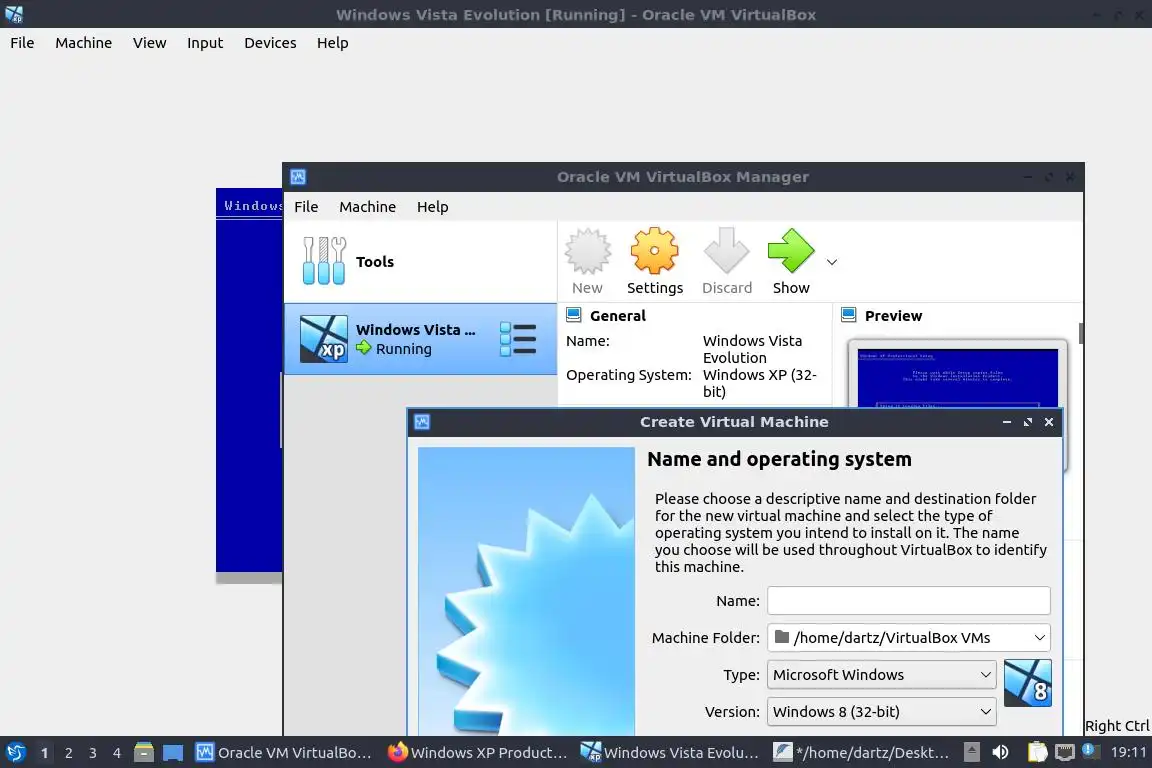Switch to Oracle VM VirtualBox taskbar entry
This screenshot has width=1152, height=768.
coord(284,753)
